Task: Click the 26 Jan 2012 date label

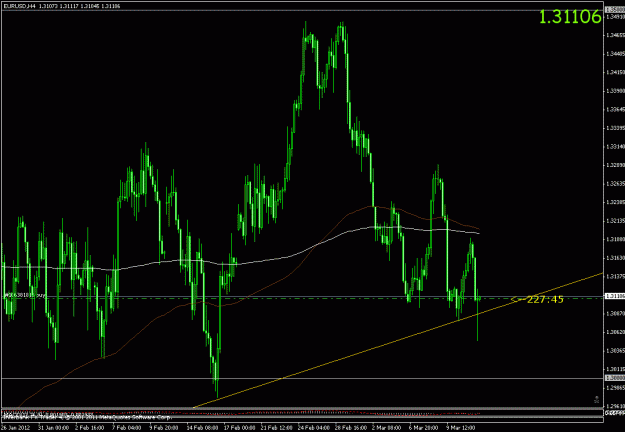Action: (x=16, y=428)
